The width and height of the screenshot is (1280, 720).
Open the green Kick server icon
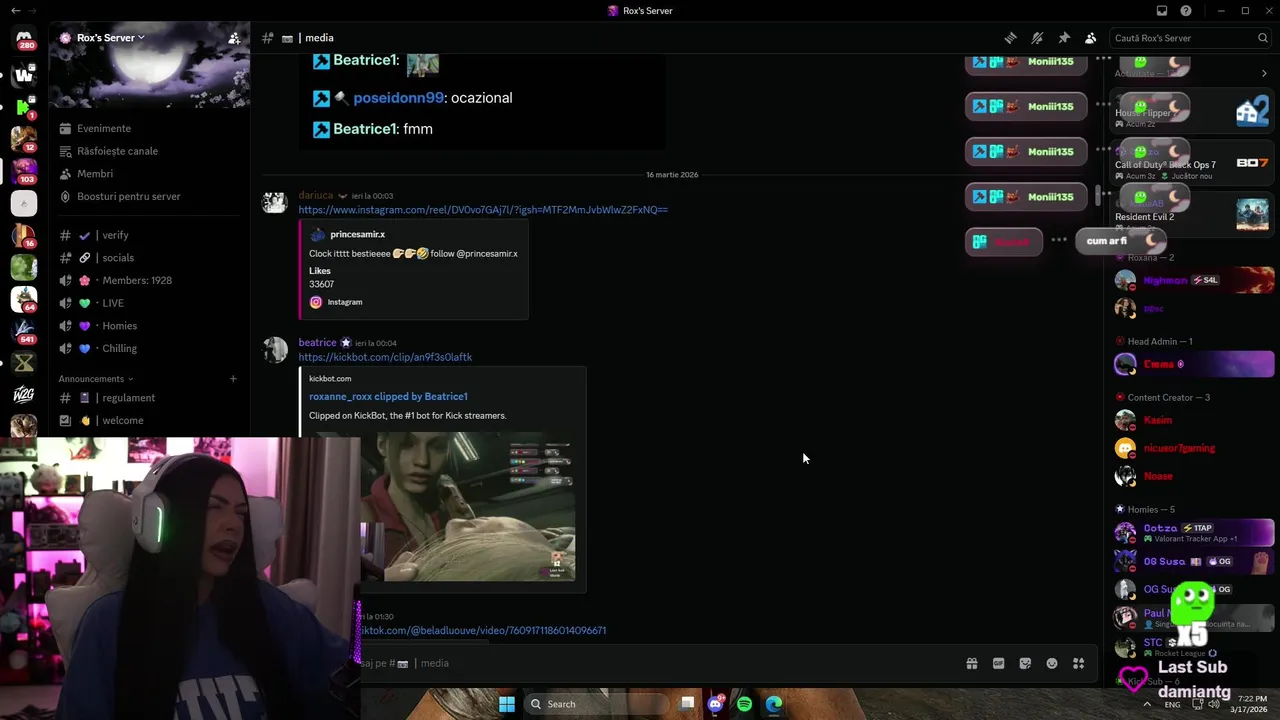point(24,106)
